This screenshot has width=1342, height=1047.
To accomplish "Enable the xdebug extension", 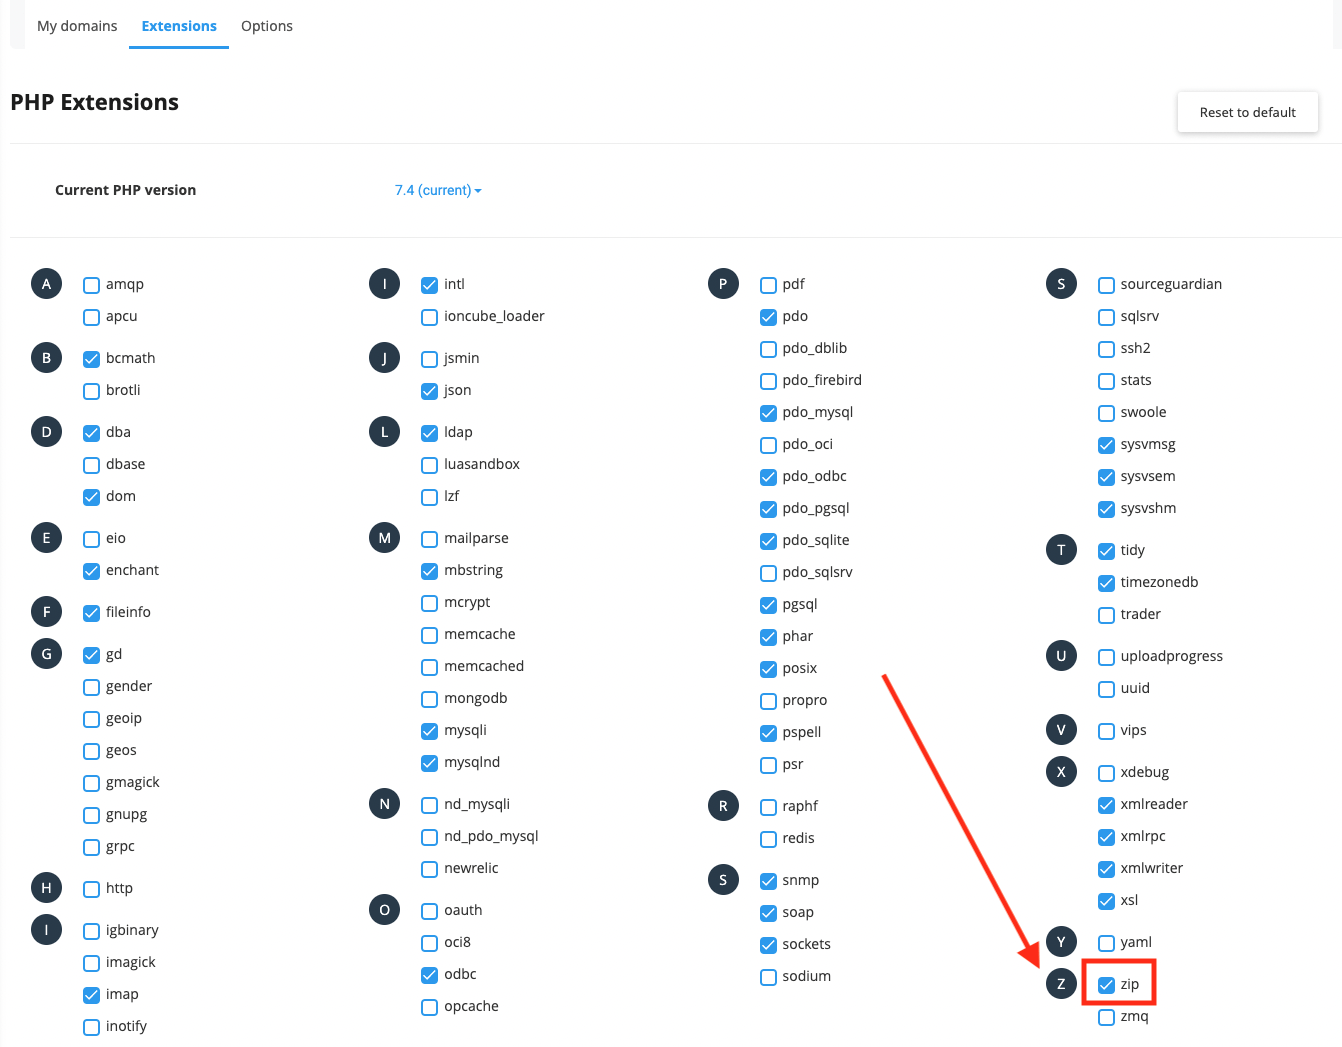I will coord(1106,772).
